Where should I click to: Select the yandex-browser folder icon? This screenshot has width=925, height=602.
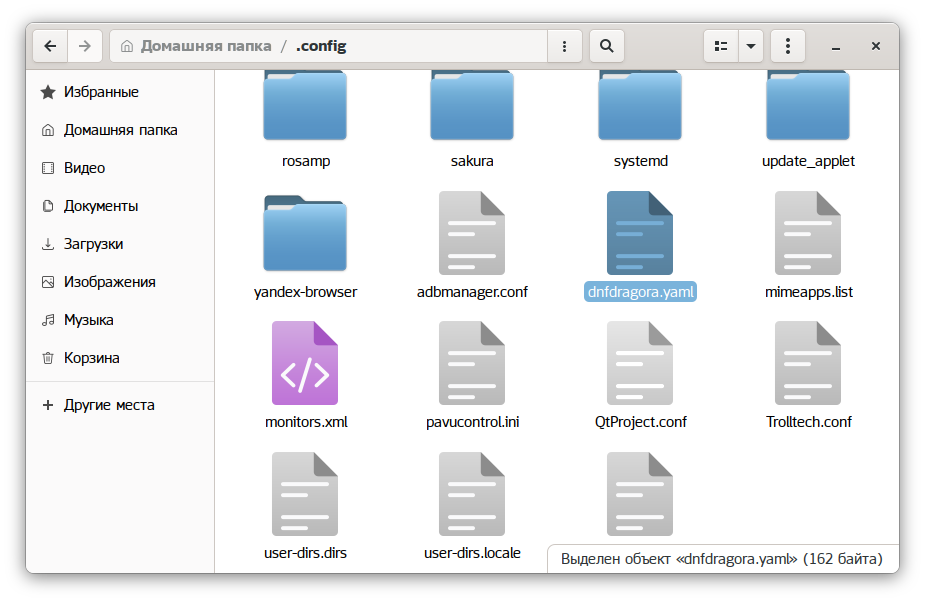tap(305, 233)
